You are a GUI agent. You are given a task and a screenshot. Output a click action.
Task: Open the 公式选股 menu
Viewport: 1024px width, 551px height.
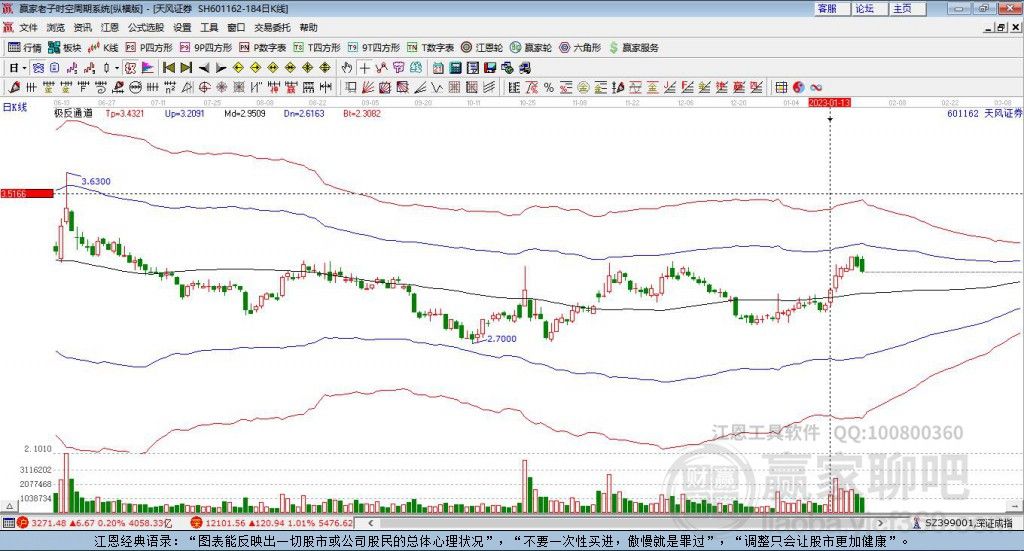pyautogui.click(x=145, y=28)
